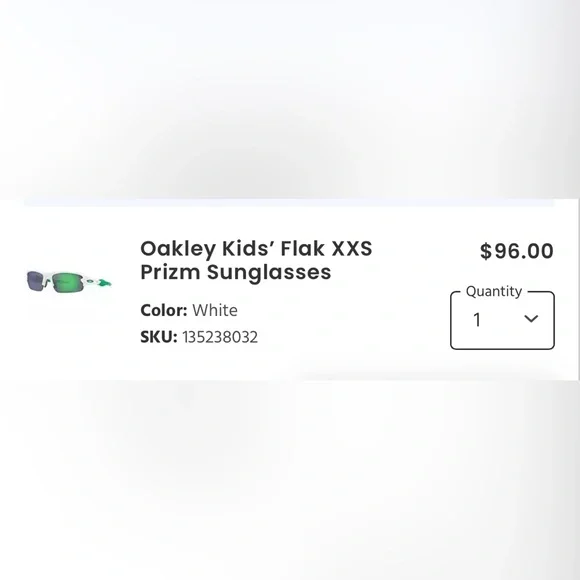
Task: Click the white frame bridge of sunglasses image
Action: pos(48,279)
